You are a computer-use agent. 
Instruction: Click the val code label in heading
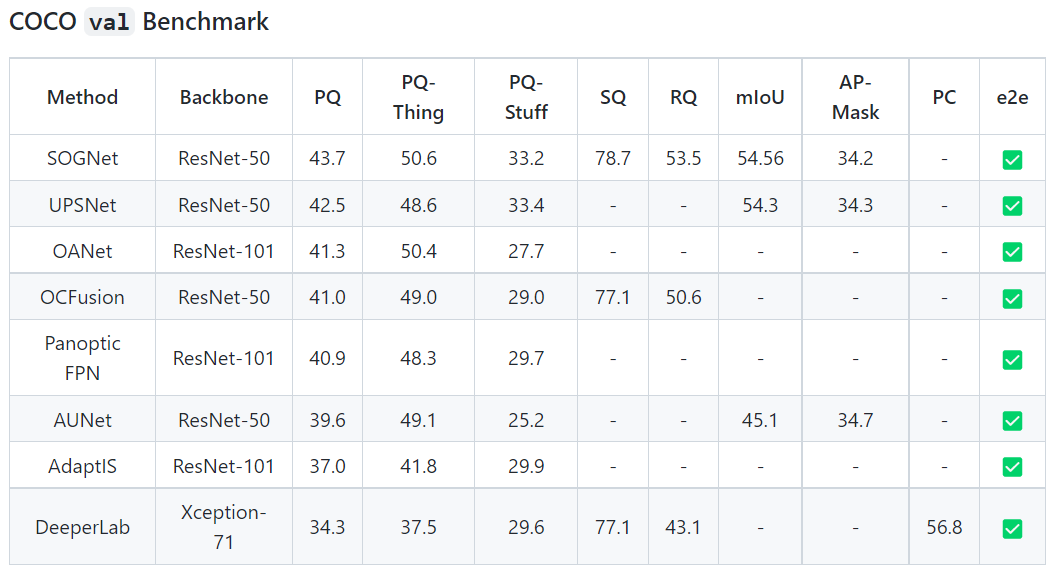coord(109,22)
